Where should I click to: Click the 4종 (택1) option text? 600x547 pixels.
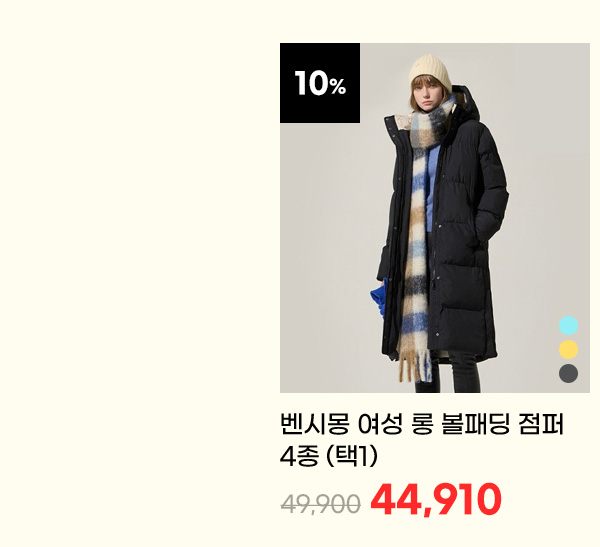click(x=329, y=456)
